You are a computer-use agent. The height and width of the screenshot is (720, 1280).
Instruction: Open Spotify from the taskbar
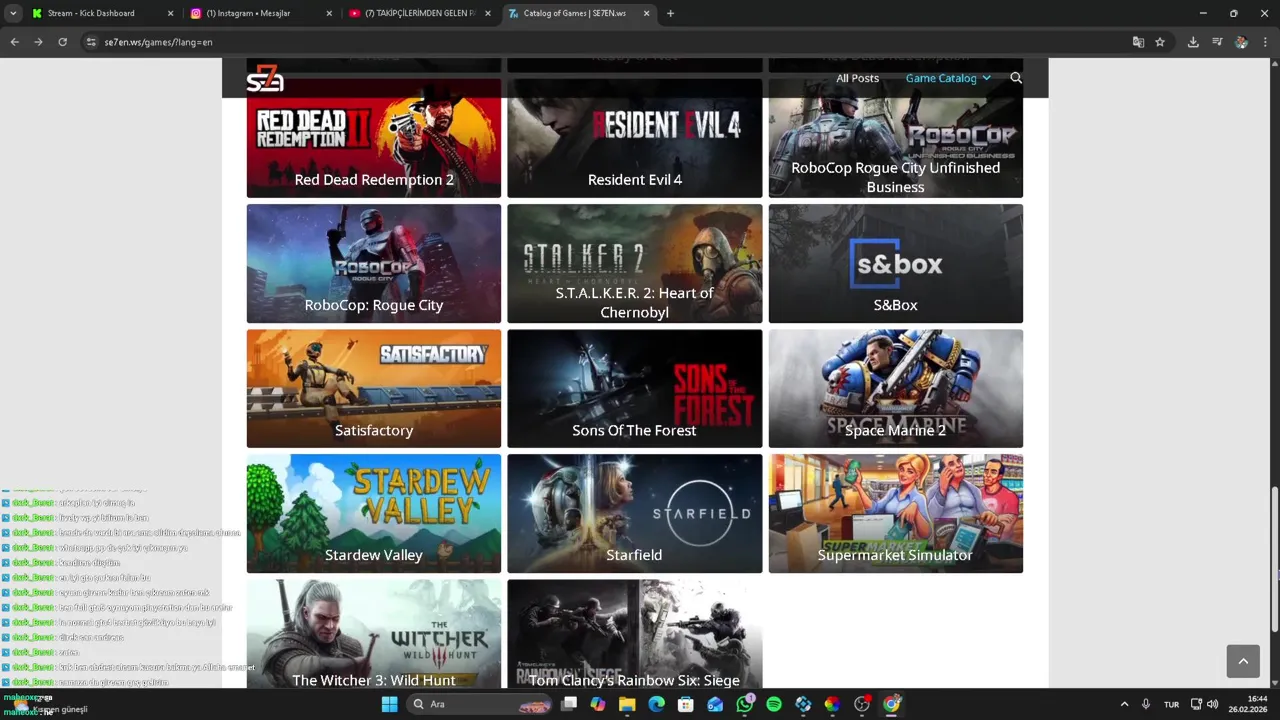pos(774,704)
